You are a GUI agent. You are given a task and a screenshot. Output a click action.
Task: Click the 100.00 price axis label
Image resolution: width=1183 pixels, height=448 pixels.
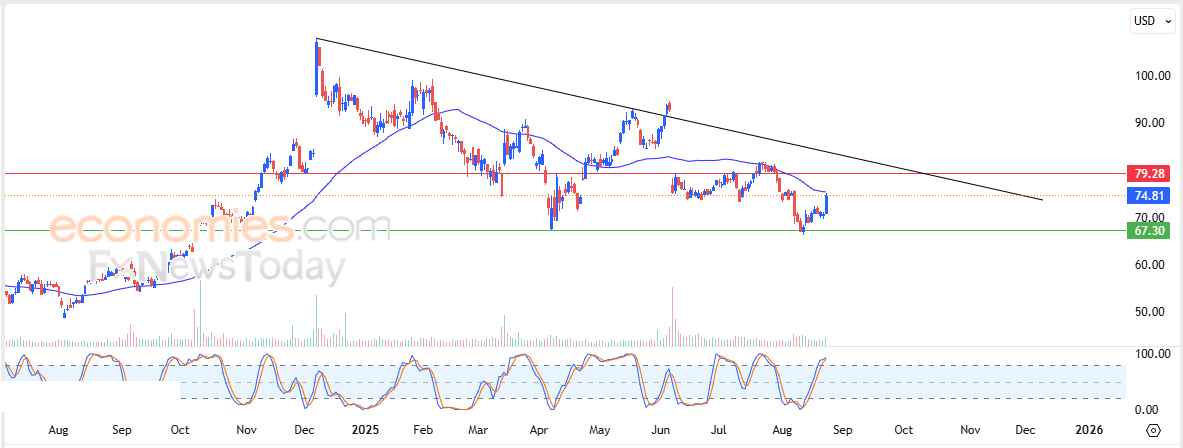(x=1151, y=75)
